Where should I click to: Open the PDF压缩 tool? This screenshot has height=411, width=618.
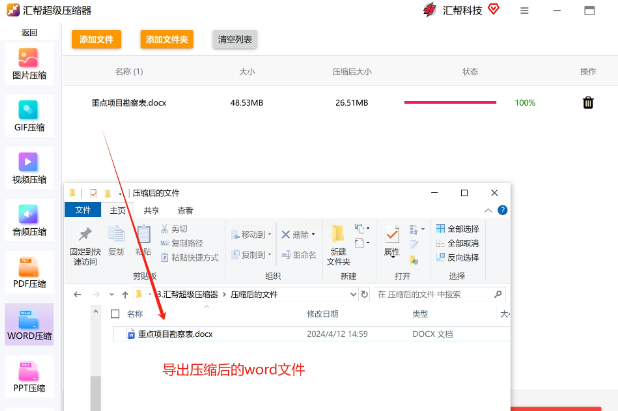click(x=29, y=272)
